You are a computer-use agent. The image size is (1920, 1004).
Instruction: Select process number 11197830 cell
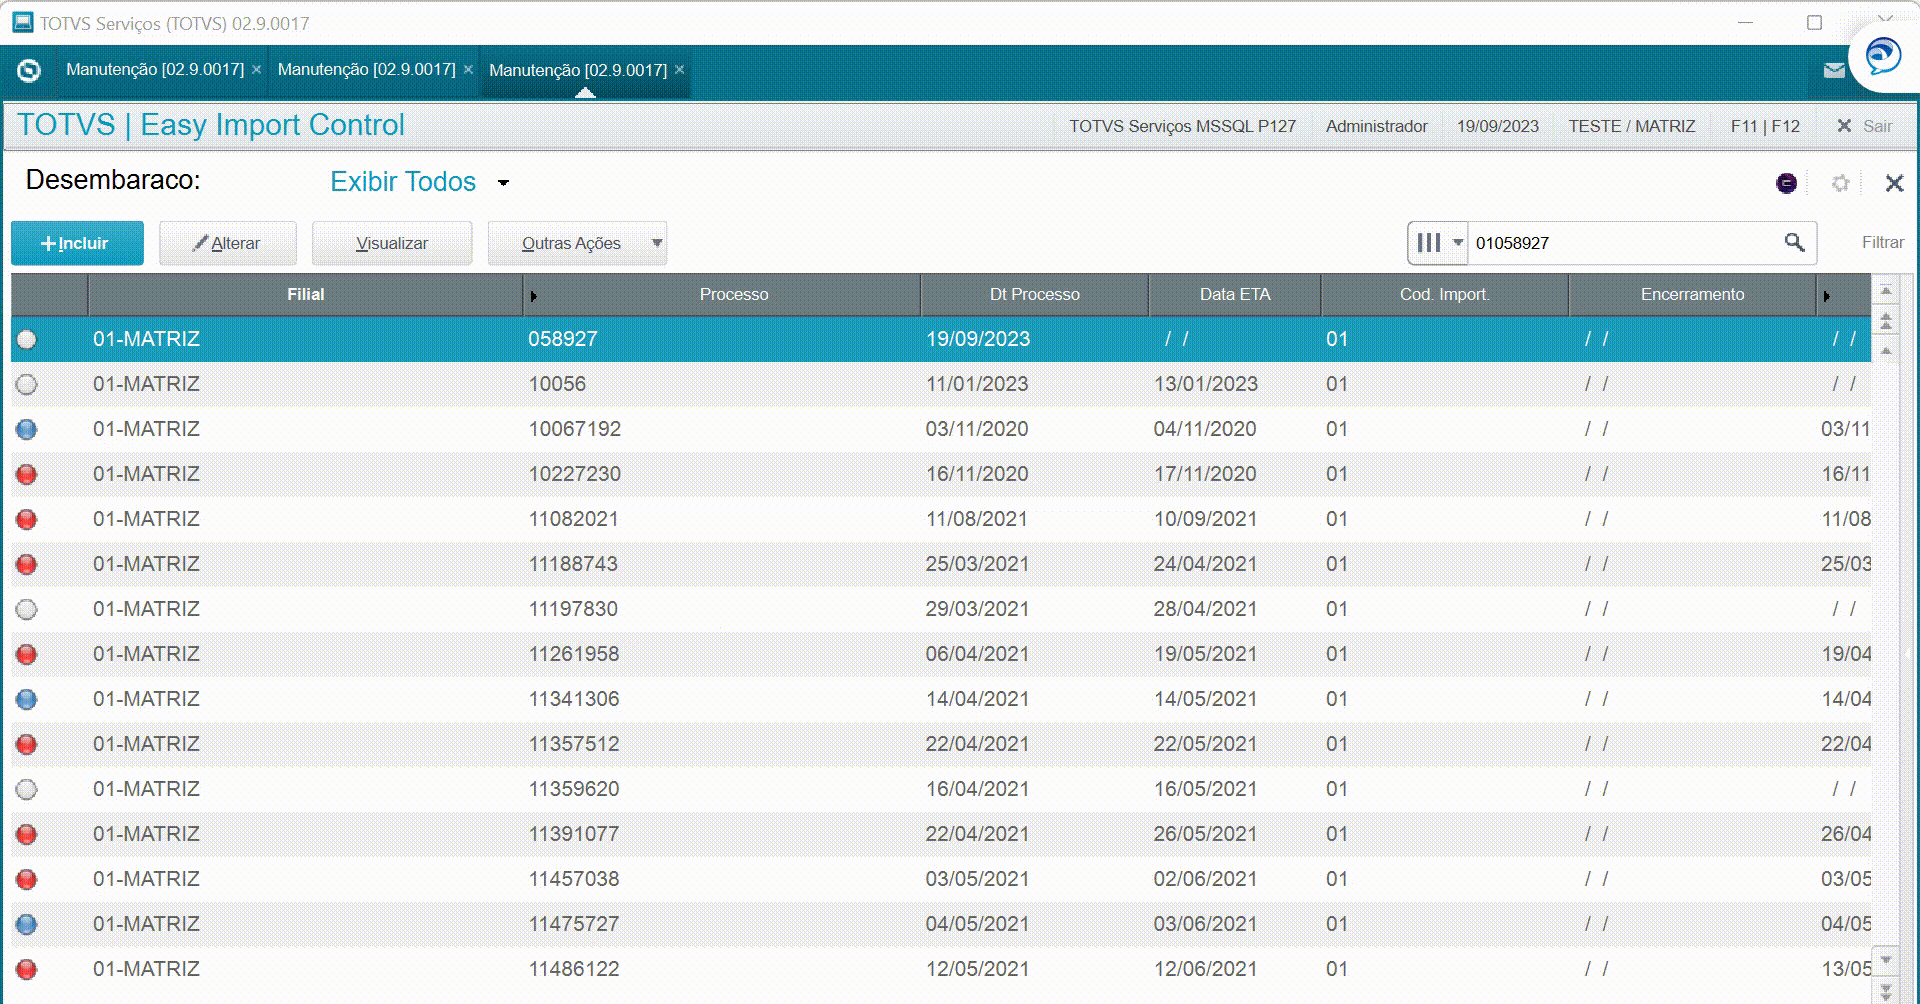tap(573, 609)
